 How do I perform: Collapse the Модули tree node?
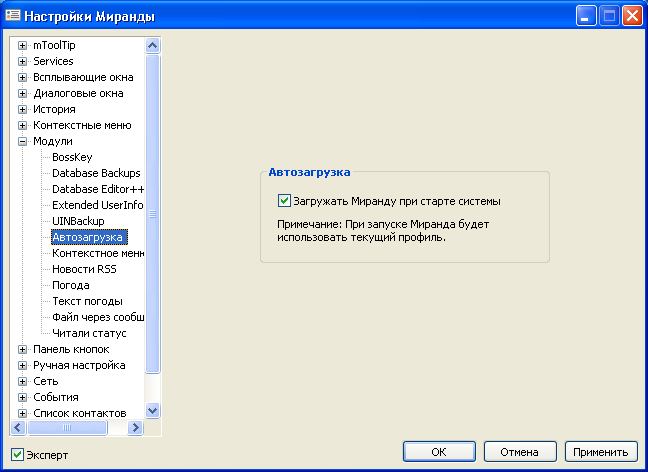coord(22,142)
